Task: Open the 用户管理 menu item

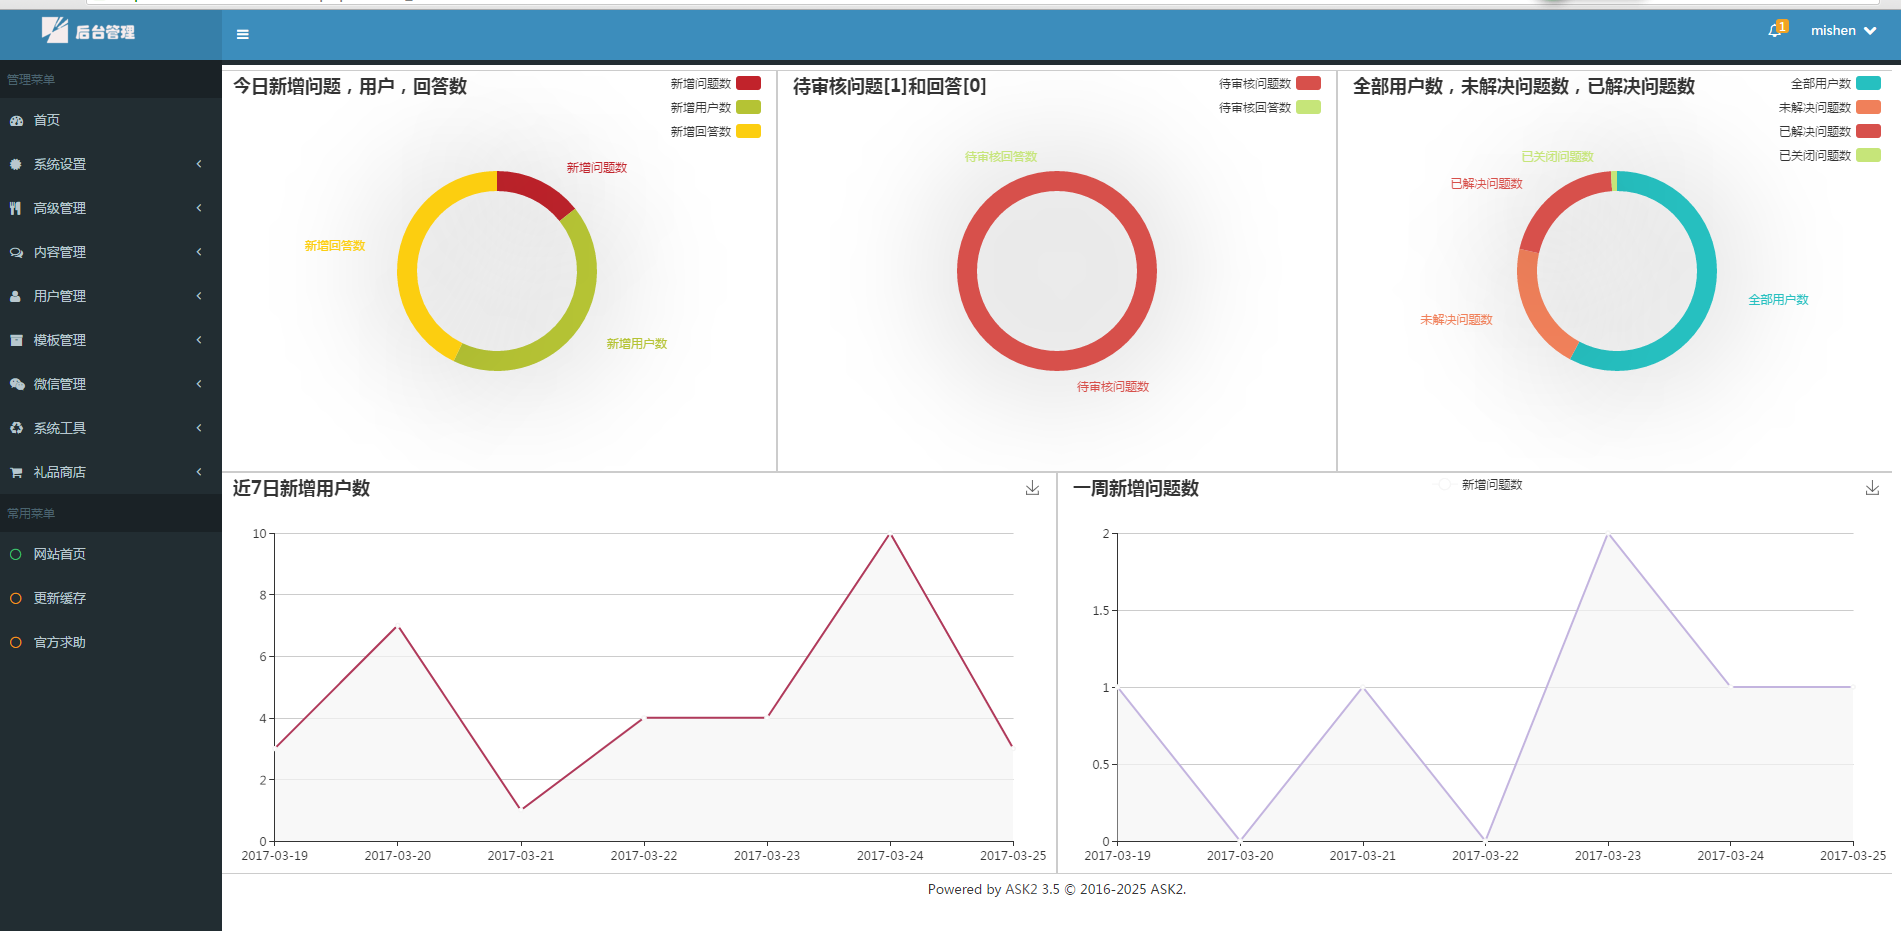Action: coord(60,296)
